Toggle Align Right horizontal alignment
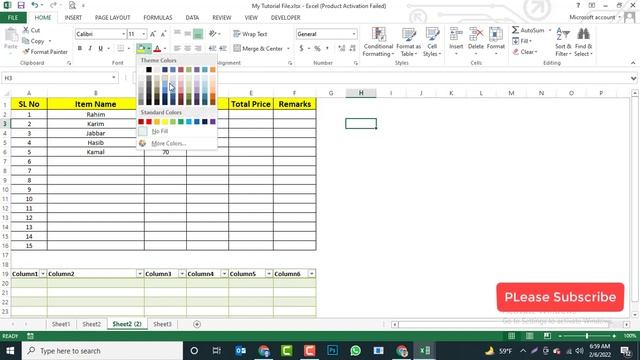Screen dimensions: 640x360 (198, 49)
